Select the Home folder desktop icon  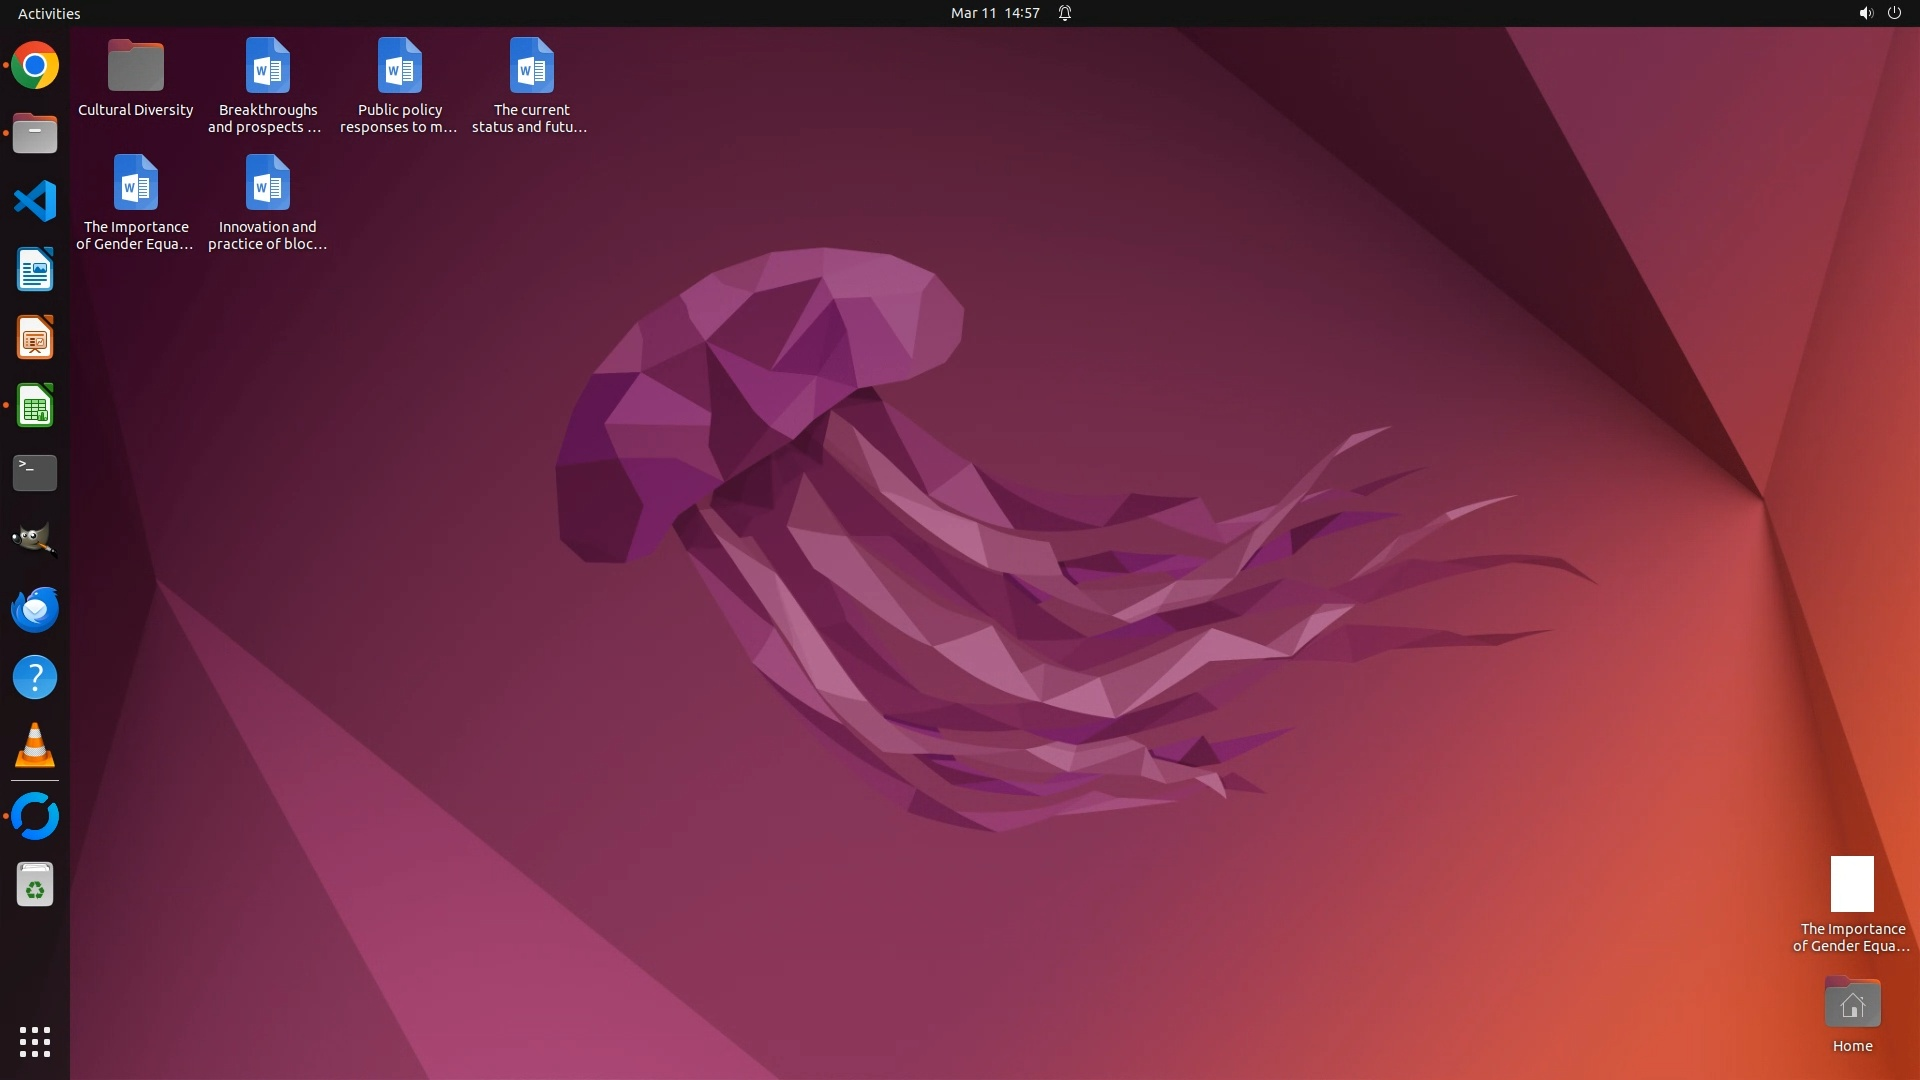tap(1852, 1005)
